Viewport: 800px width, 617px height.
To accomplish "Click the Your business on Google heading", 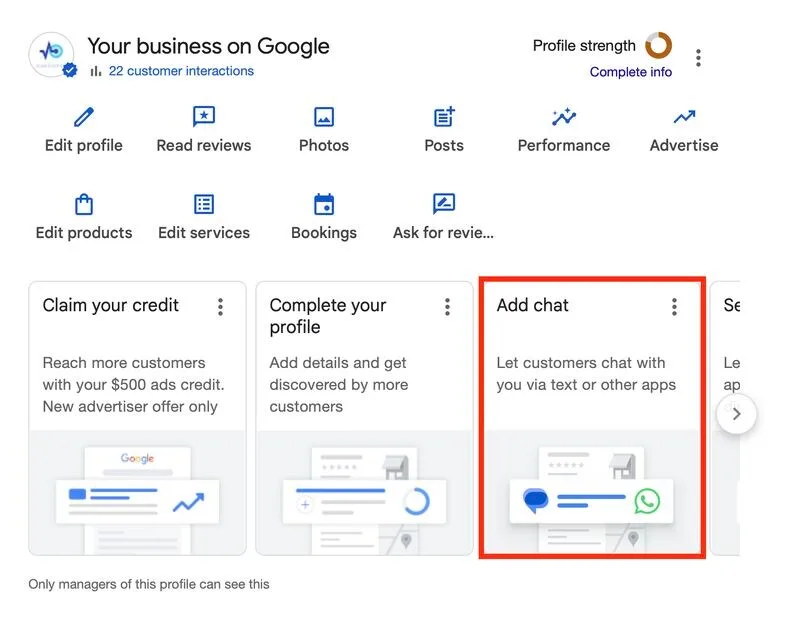I will (x=209, y=46).
